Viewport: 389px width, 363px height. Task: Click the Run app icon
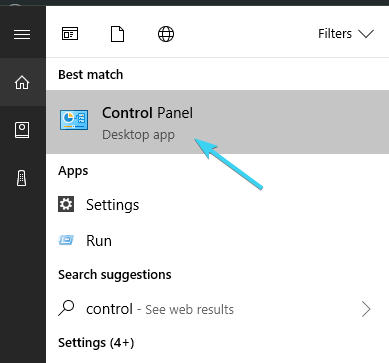tap(66, 240)
